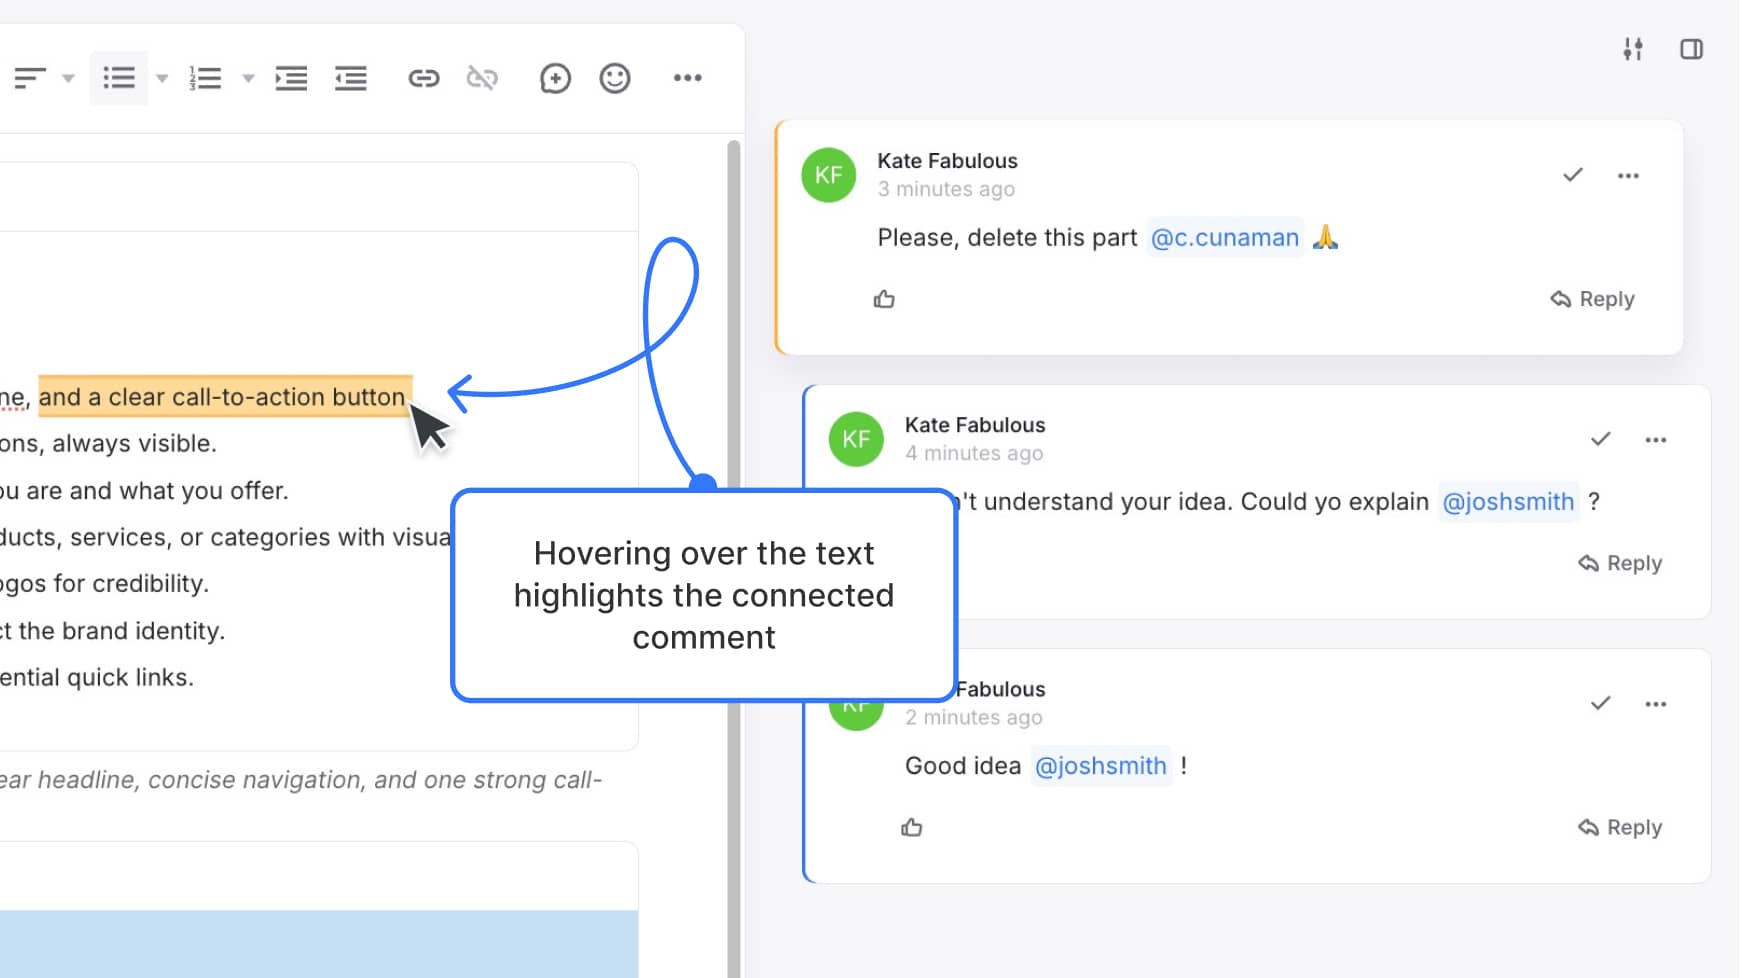Remove link with the unlink icon
This screenshot has width=1742, height=978.
482,78
